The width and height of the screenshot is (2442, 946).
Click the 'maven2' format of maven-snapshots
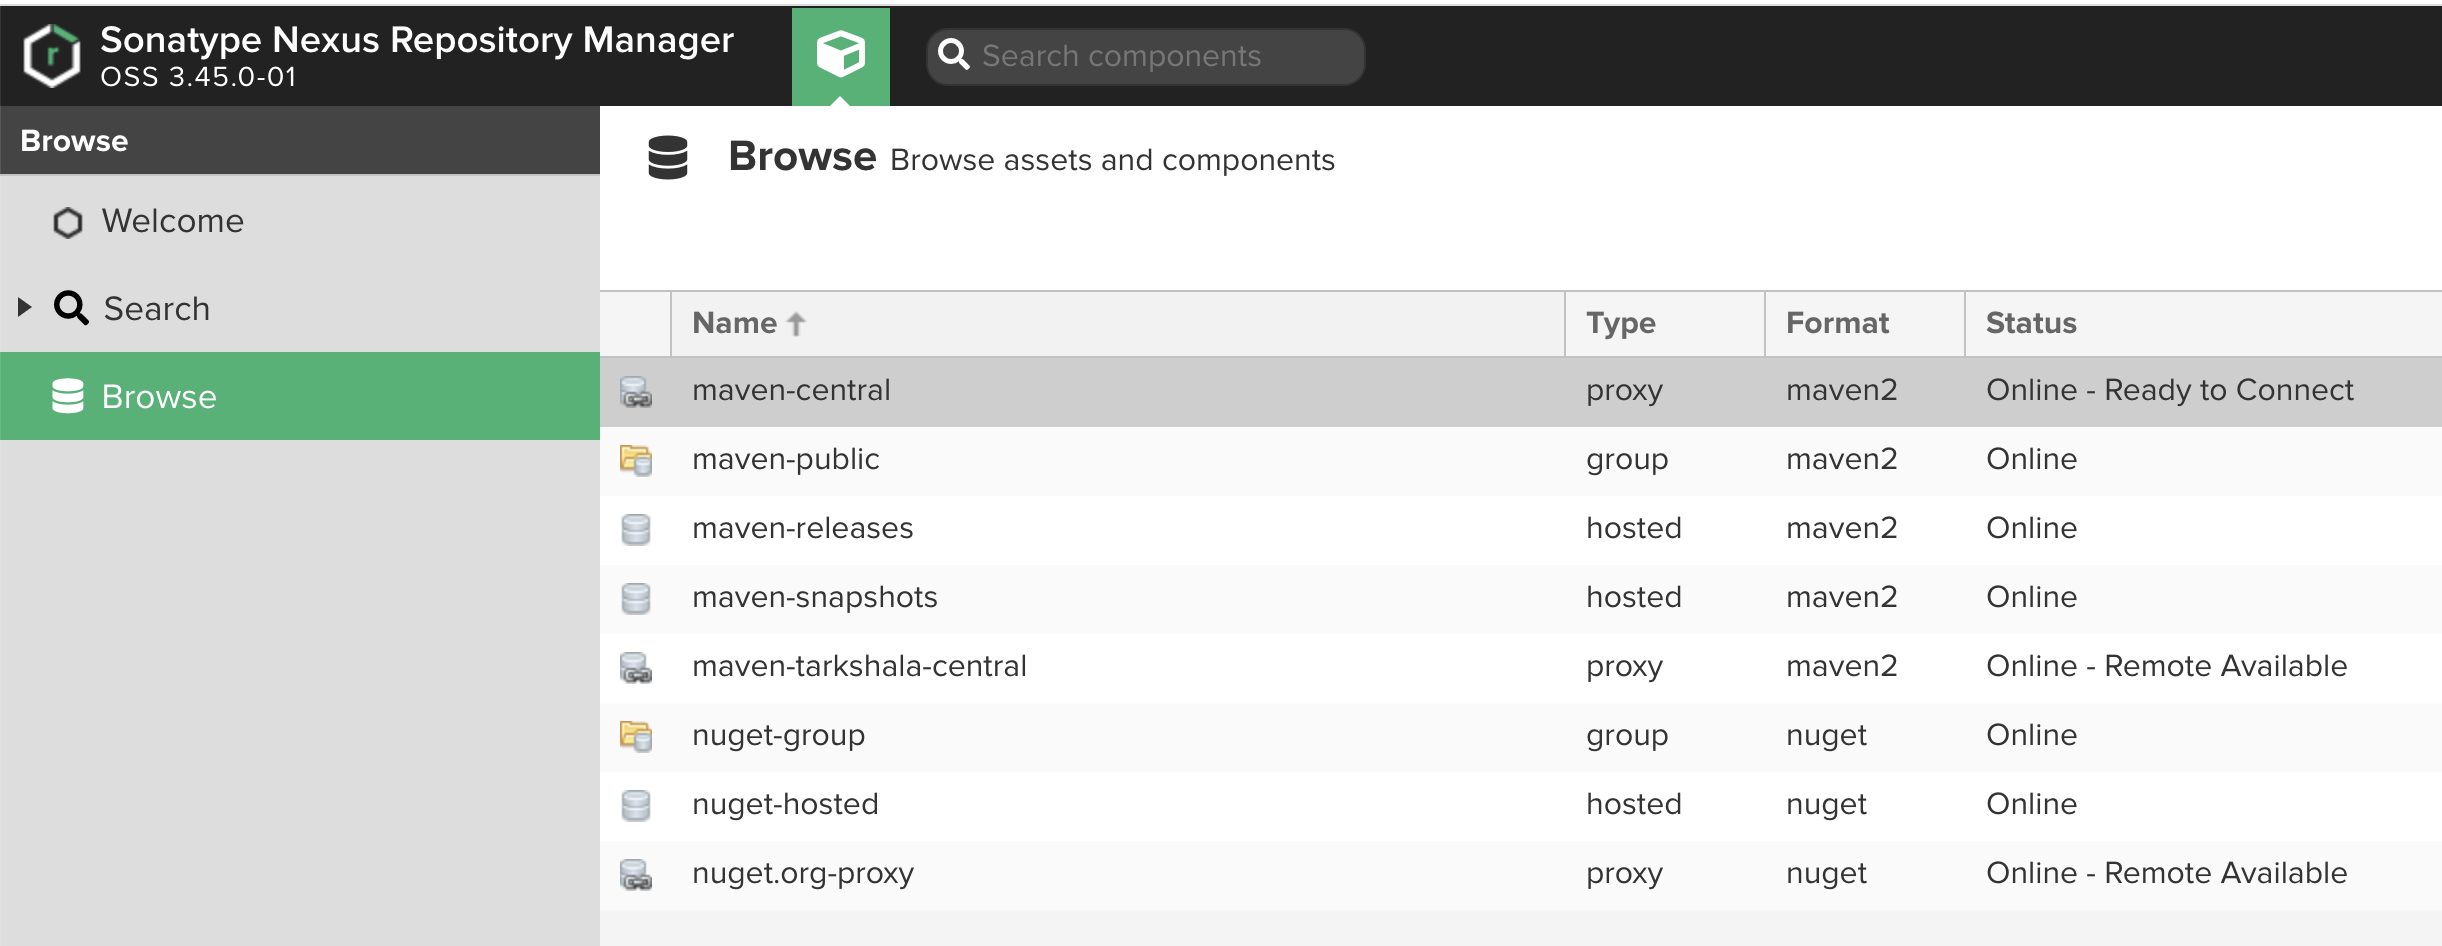pos(1842,597)
